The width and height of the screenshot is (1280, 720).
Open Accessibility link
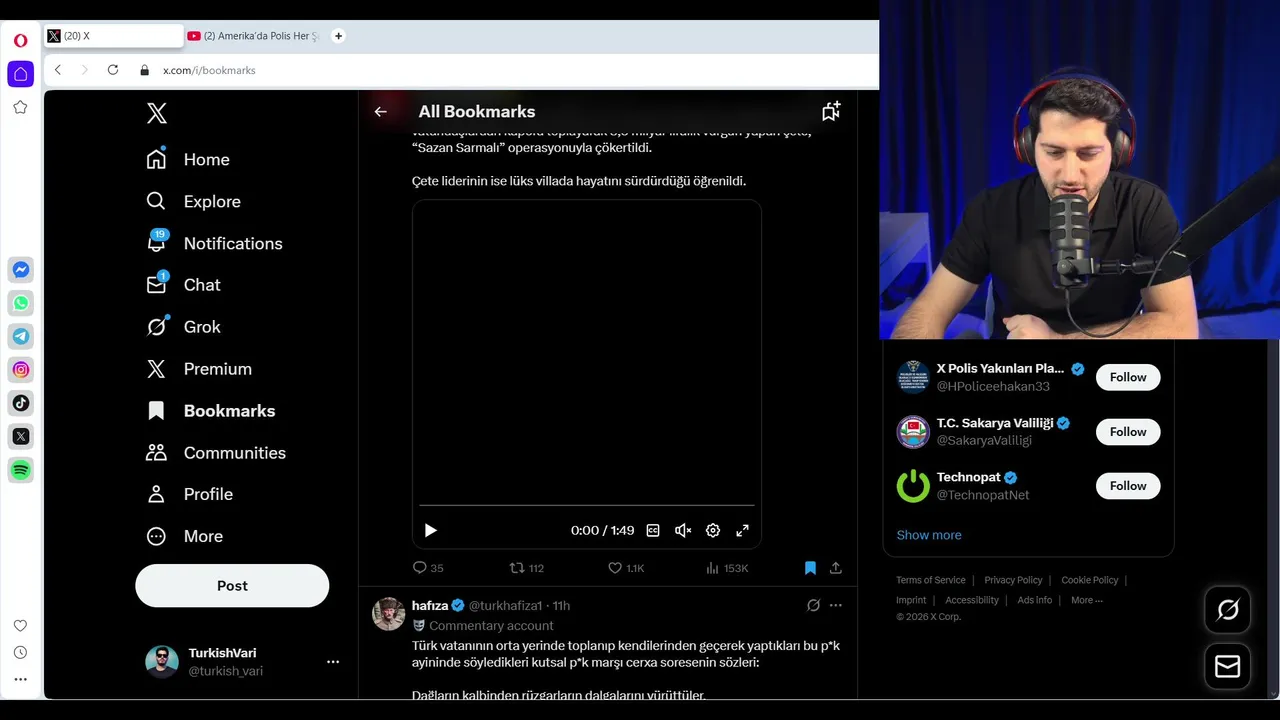tap(972, 600)
